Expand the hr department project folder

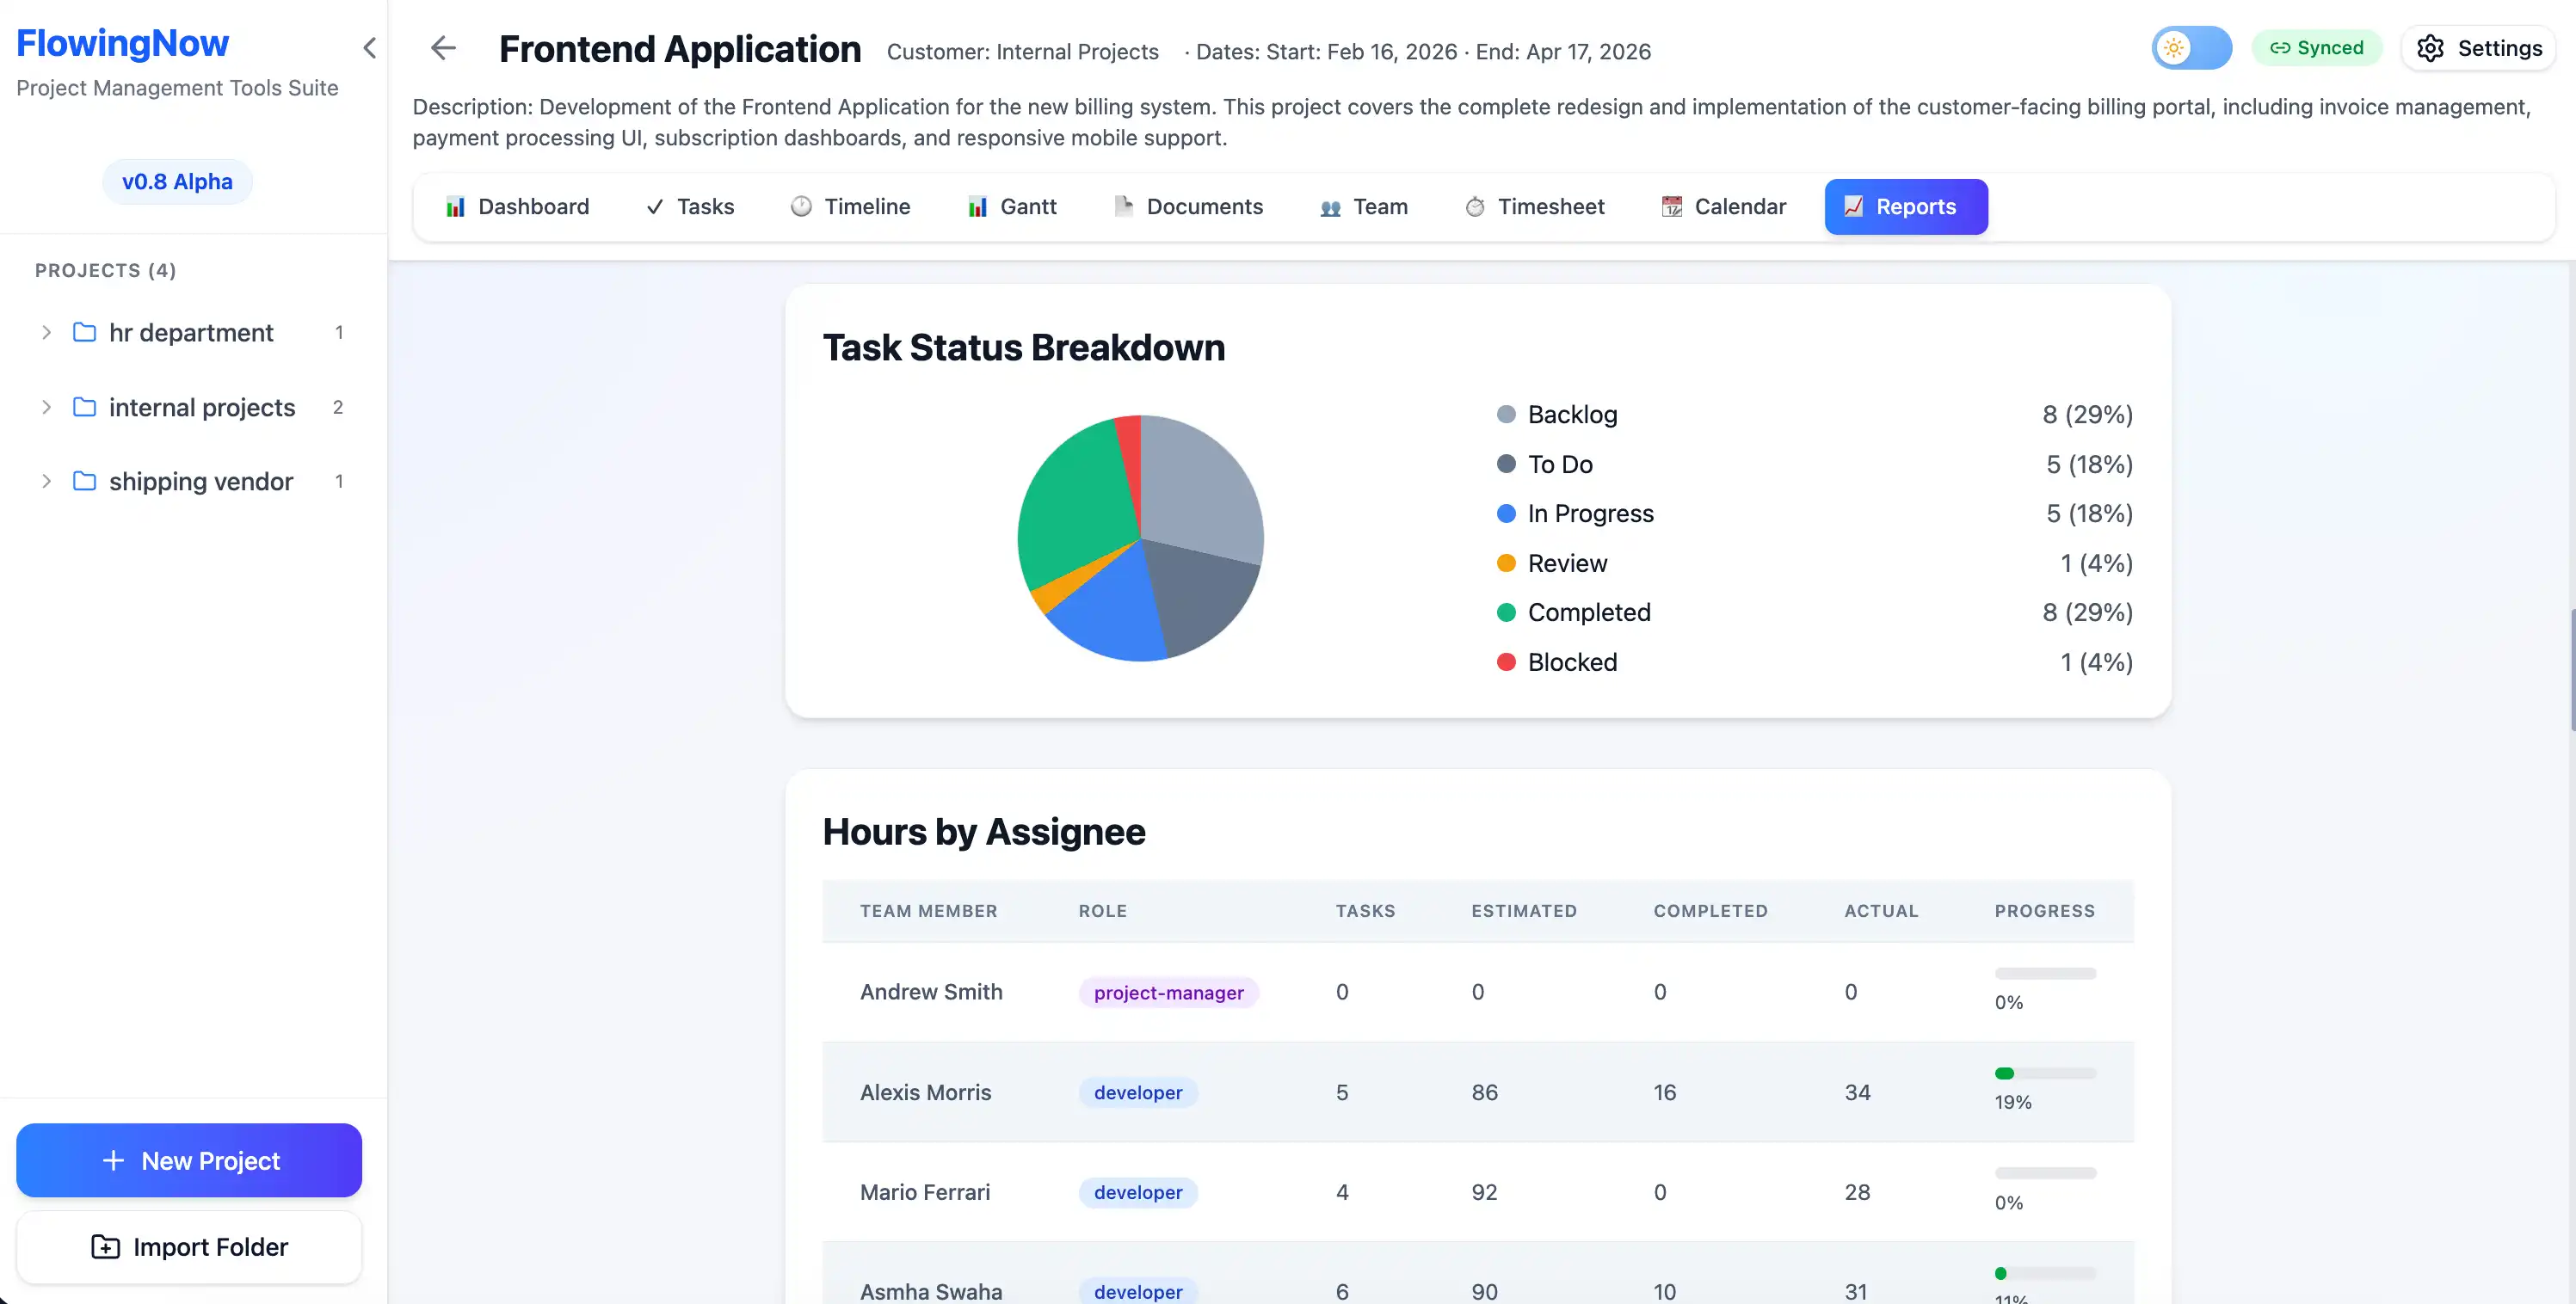tap(46, 332)
